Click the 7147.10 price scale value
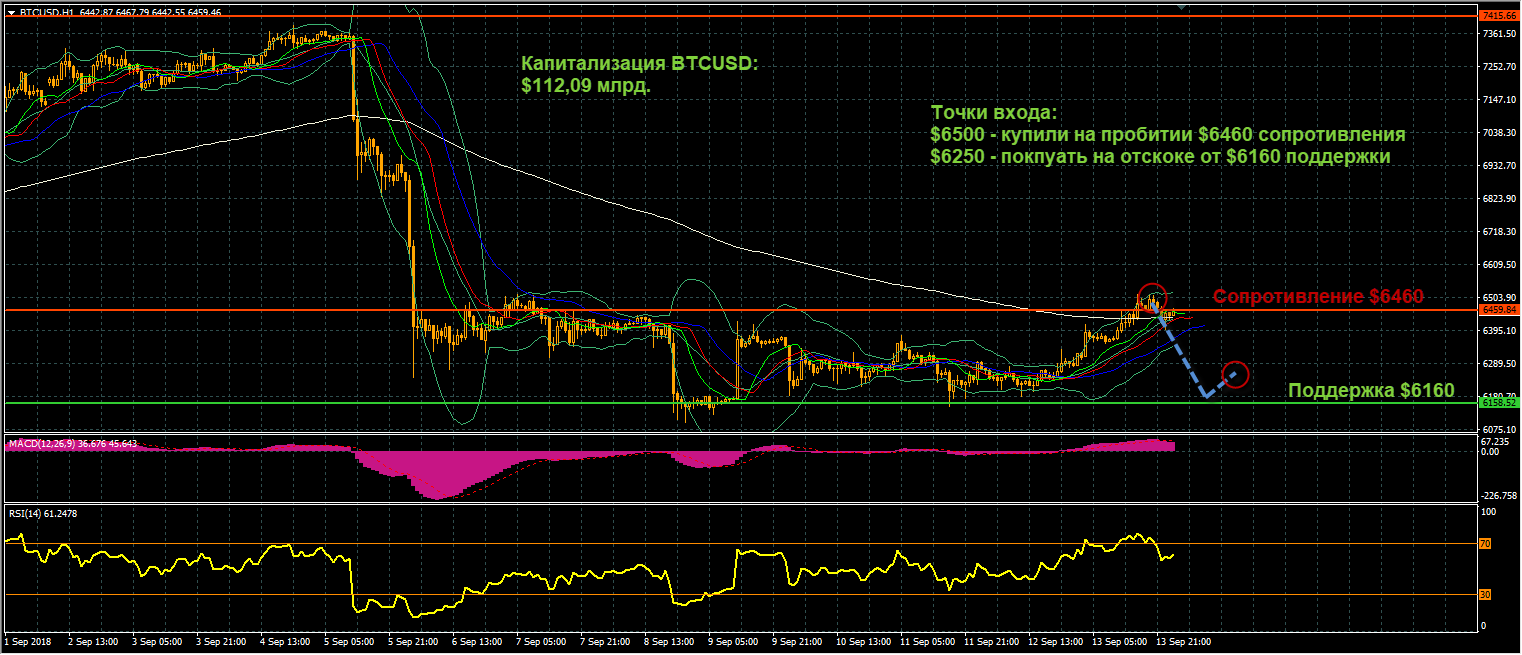 (1497, 99)
